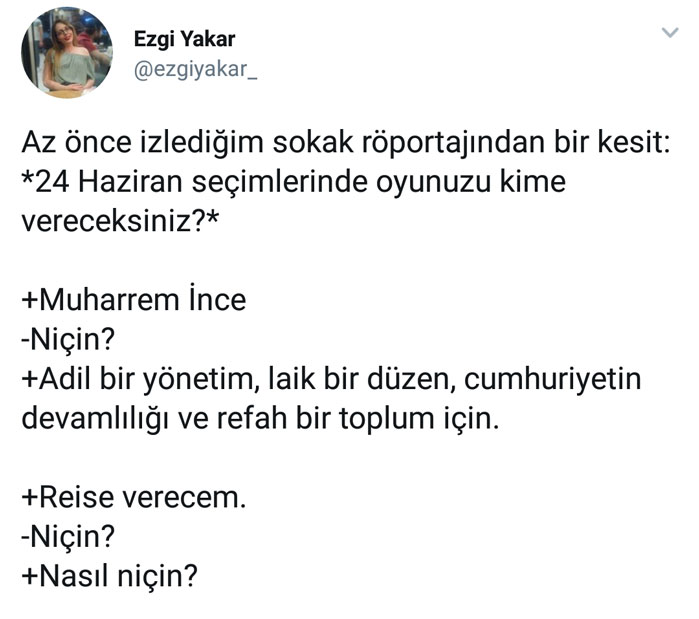Click the word 'cumhuriyetin' in the tweet
The height and width of the screenshot is (619, 699).
(553, 379)
